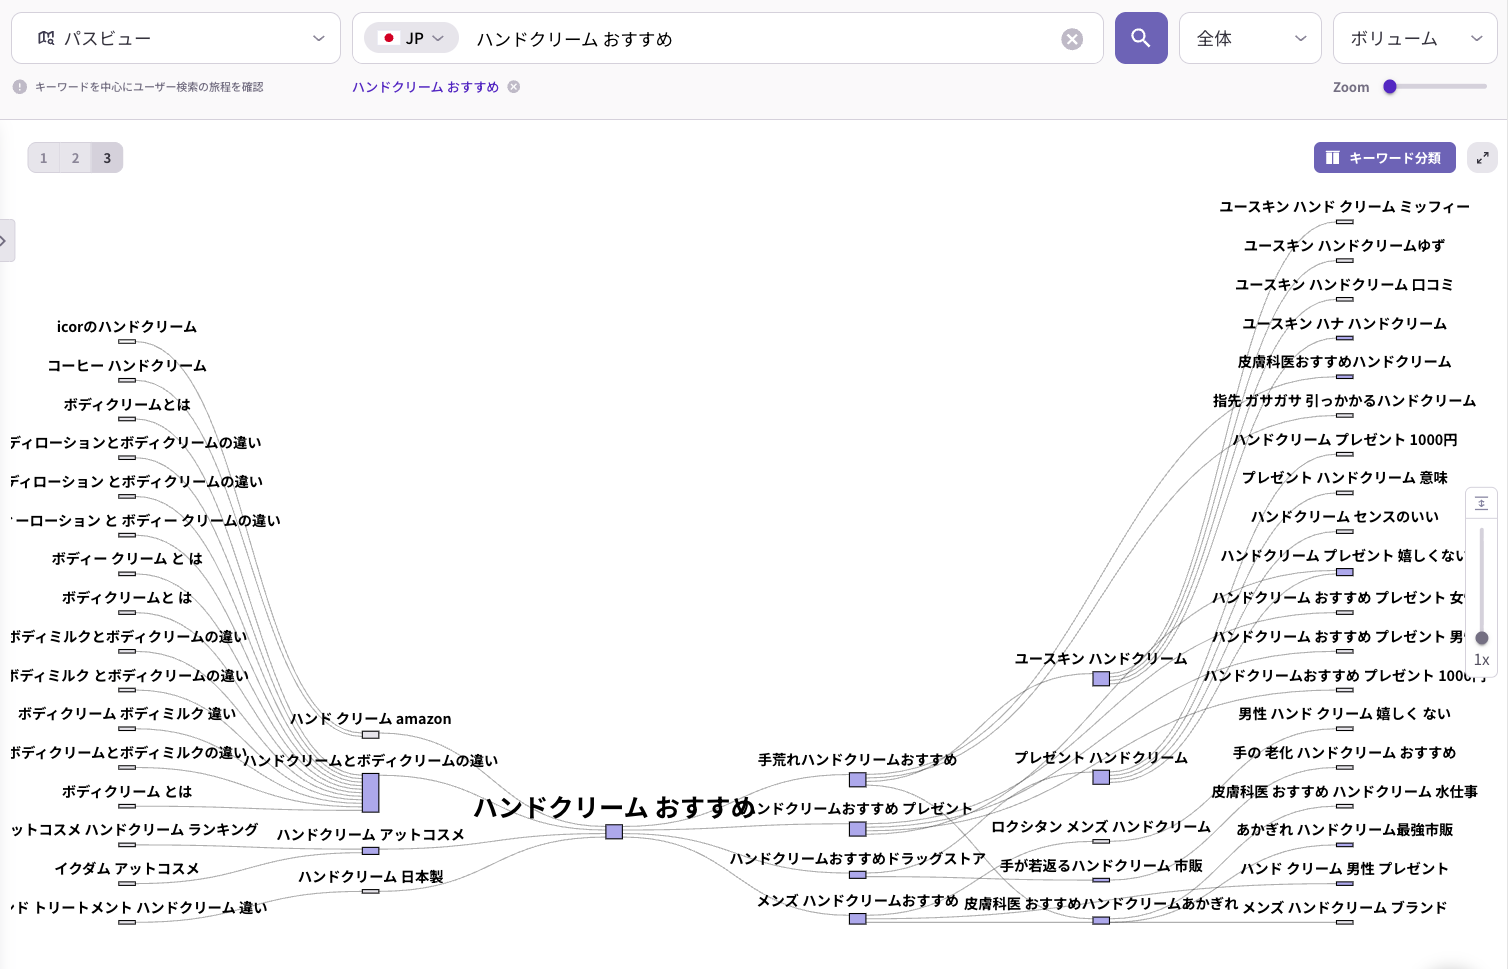Select the ユースキン ハンドクリーム node
Viewport: 1508px width, 969px height.
coord(1101,679)
